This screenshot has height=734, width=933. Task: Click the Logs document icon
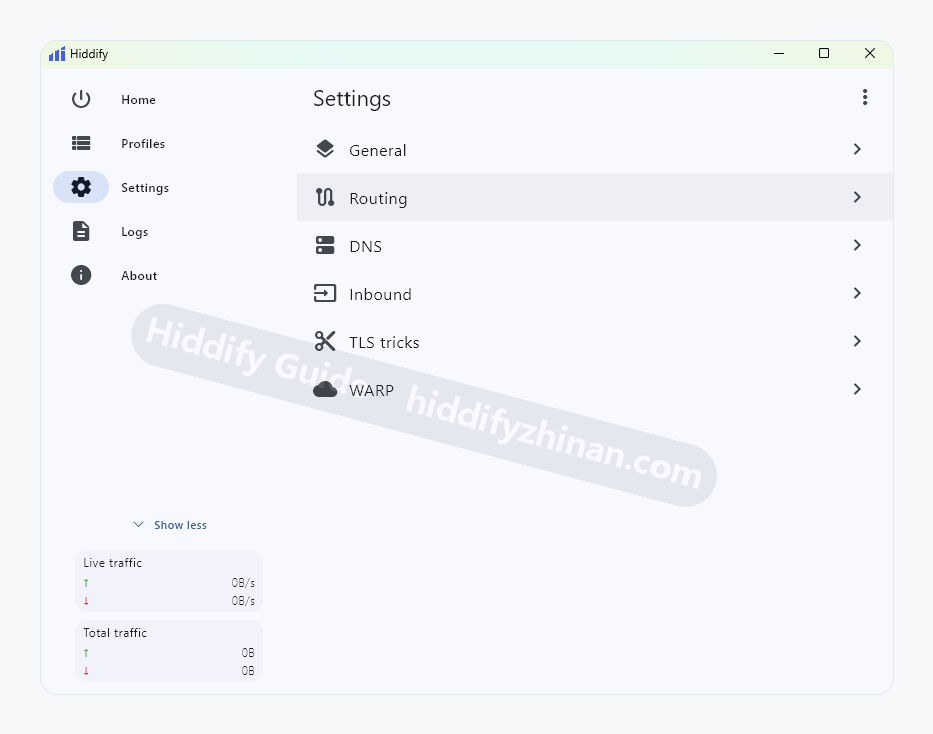click(x=81, y=231)
